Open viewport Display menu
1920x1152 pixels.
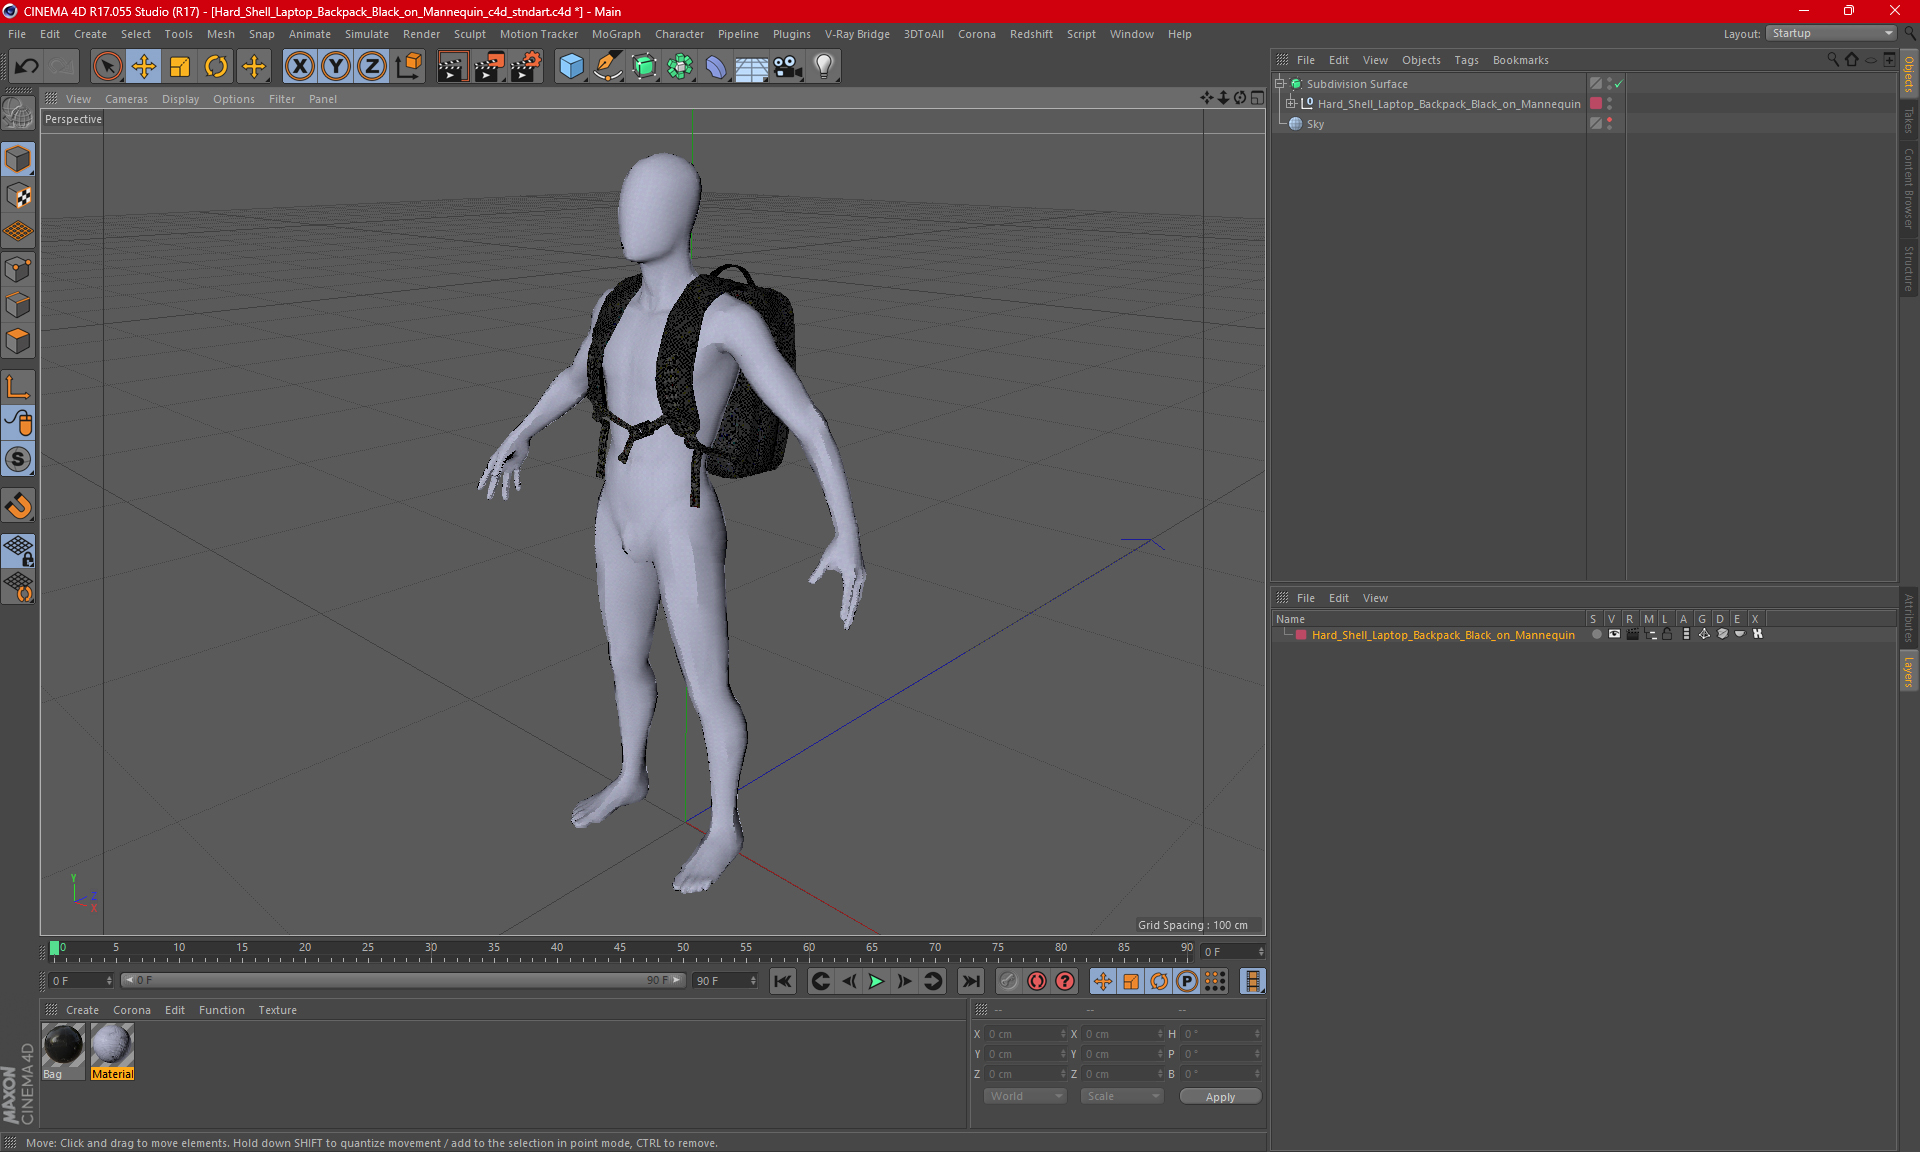pos(180,99)
